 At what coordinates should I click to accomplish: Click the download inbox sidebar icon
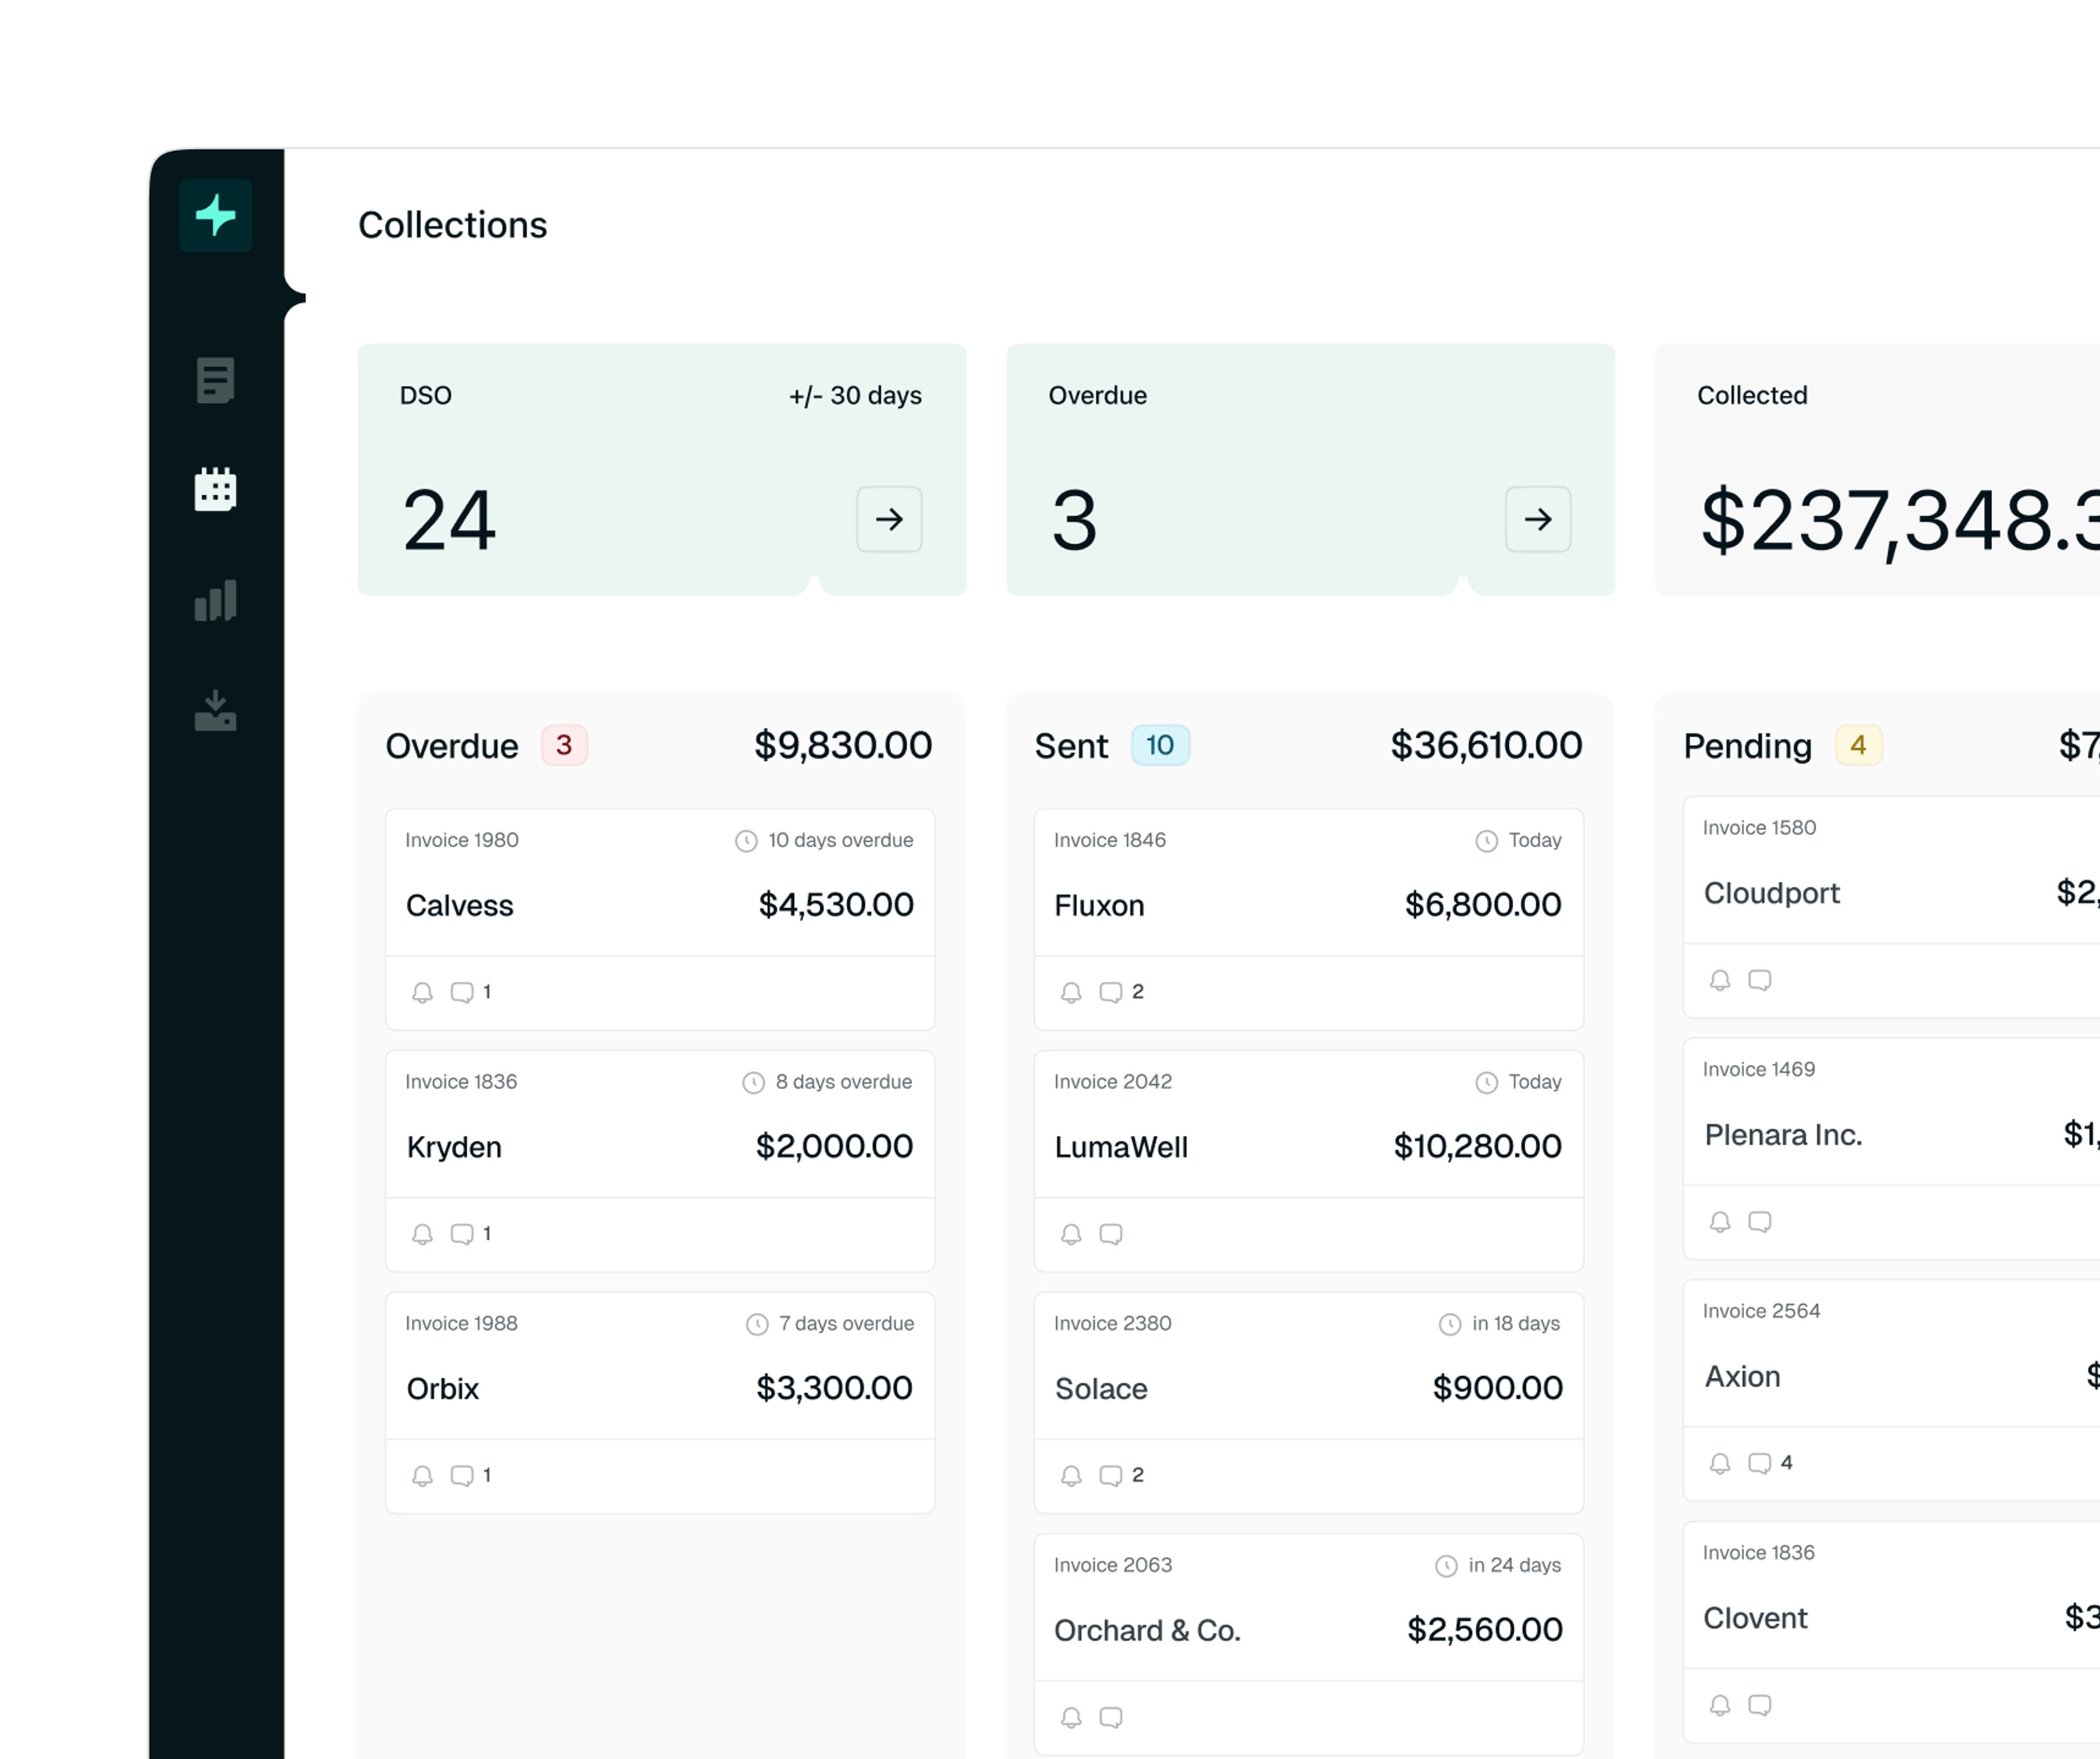pos(215,711)
